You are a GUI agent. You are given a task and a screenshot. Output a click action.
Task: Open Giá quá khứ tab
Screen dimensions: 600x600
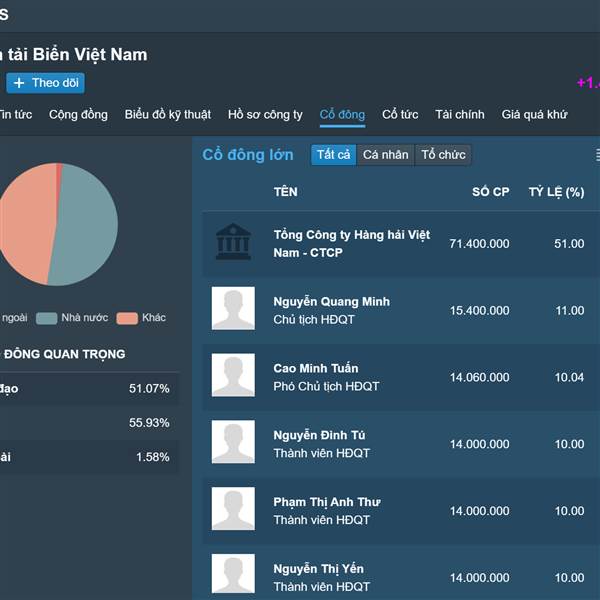534,114
